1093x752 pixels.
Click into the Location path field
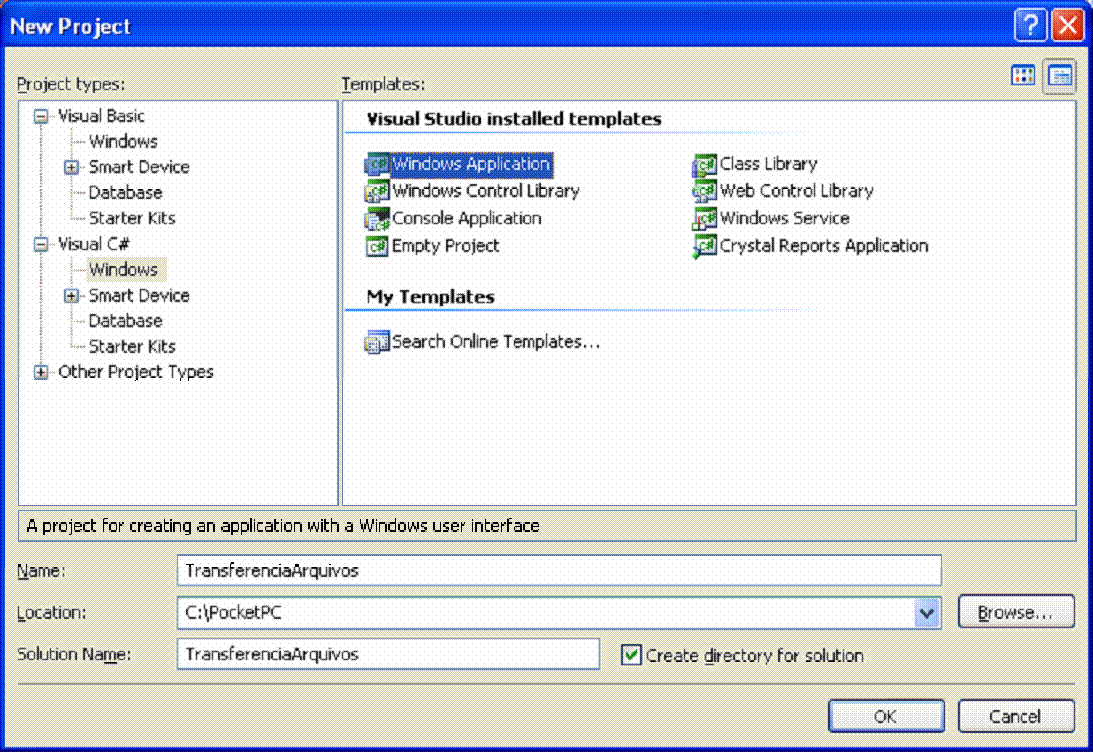(x=546, y=613)
